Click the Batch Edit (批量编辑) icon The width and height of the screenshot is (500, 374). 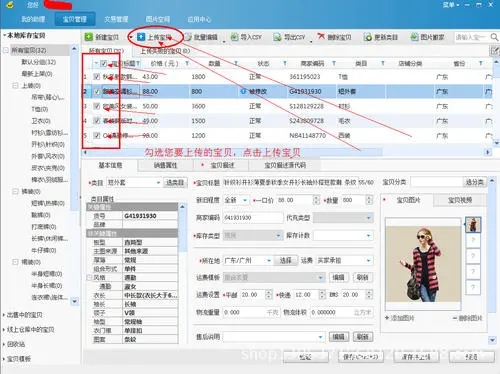188,37
